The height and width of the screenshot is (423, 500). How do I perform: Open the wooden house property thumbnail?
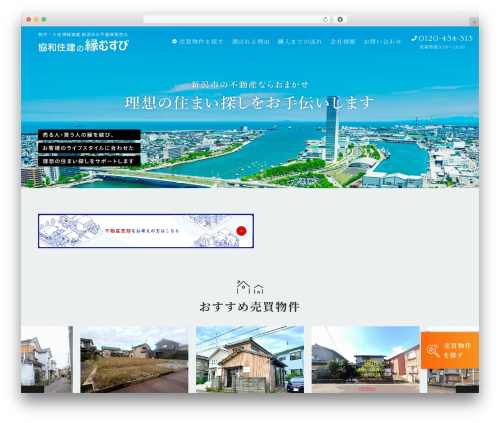tap(250, 359)
